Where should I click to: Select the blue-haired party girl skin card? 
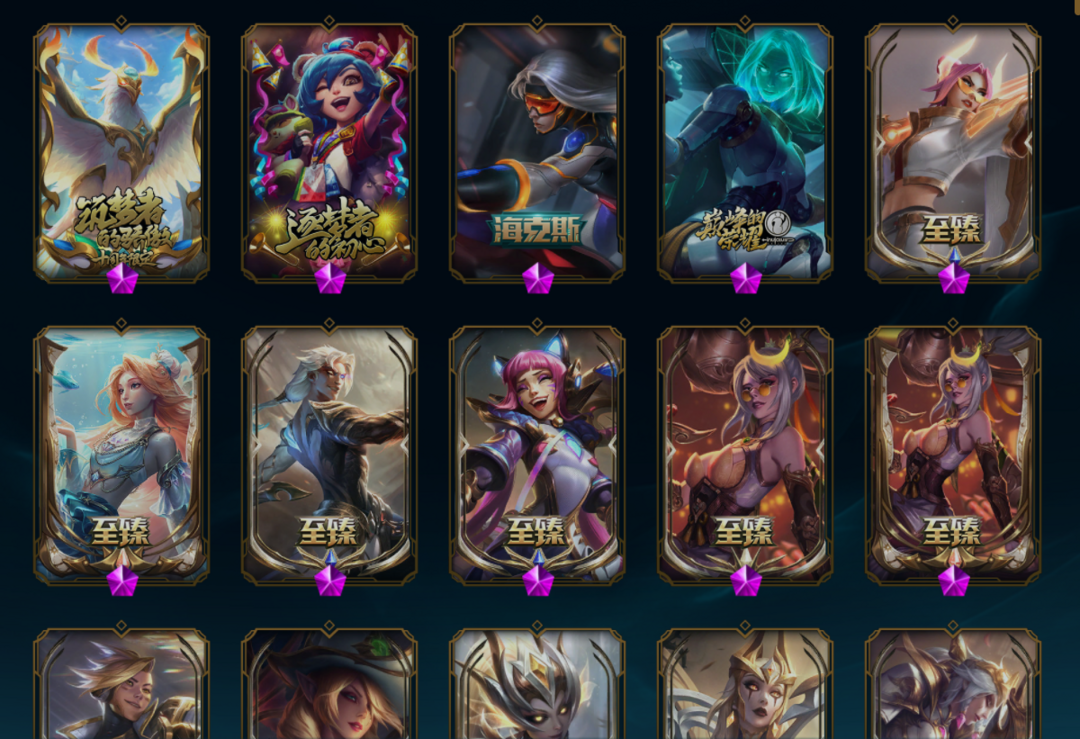(329, 152)
